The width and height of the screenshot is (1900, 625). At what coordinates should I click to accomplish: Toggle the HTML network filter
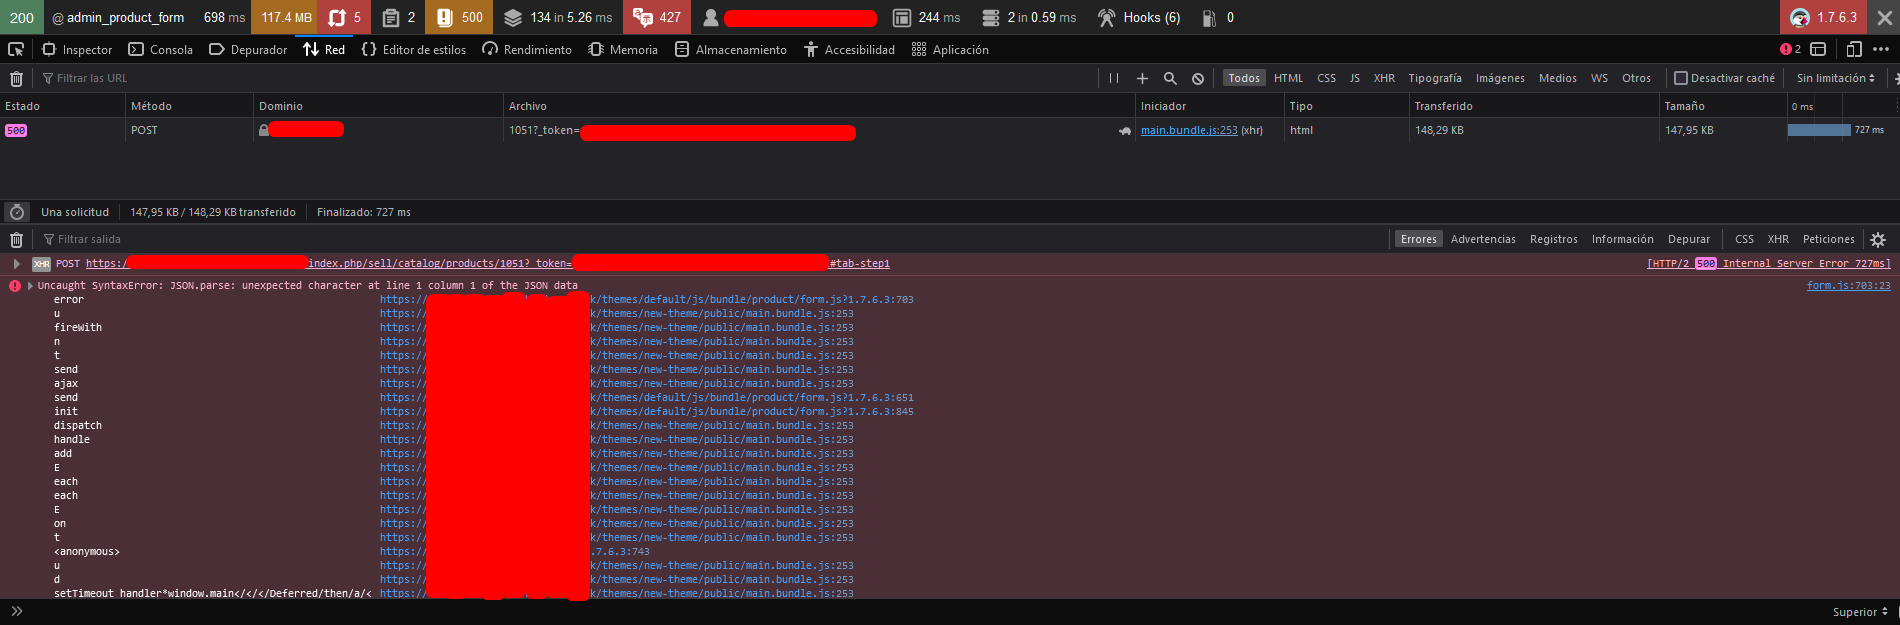pyautogui.click(x=1288, y=78)
